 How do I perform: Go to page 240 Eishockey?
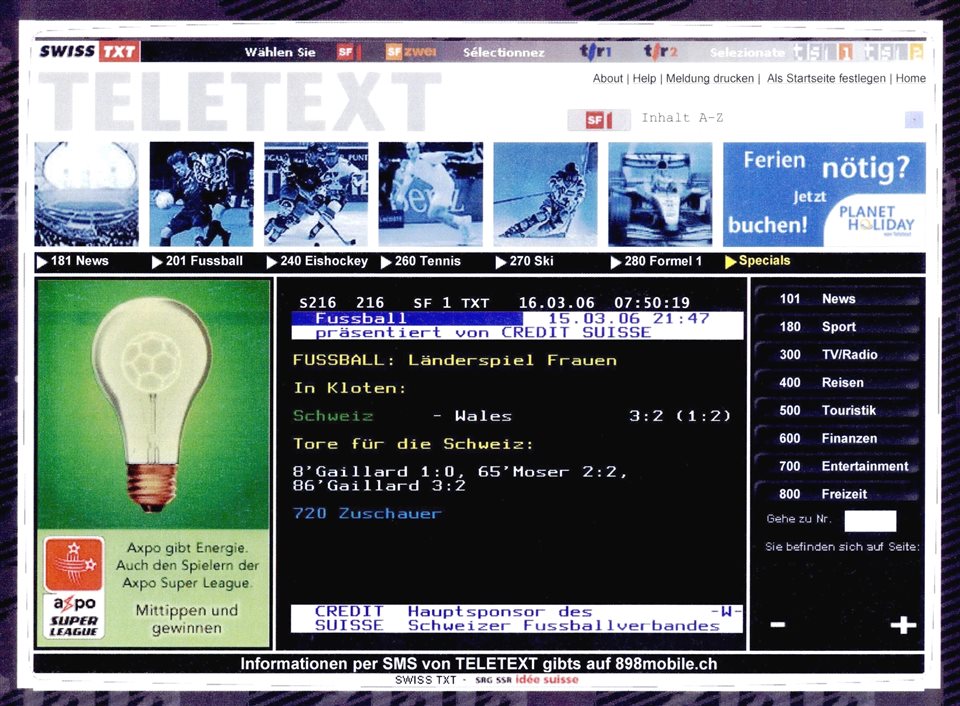pos(317,261)
